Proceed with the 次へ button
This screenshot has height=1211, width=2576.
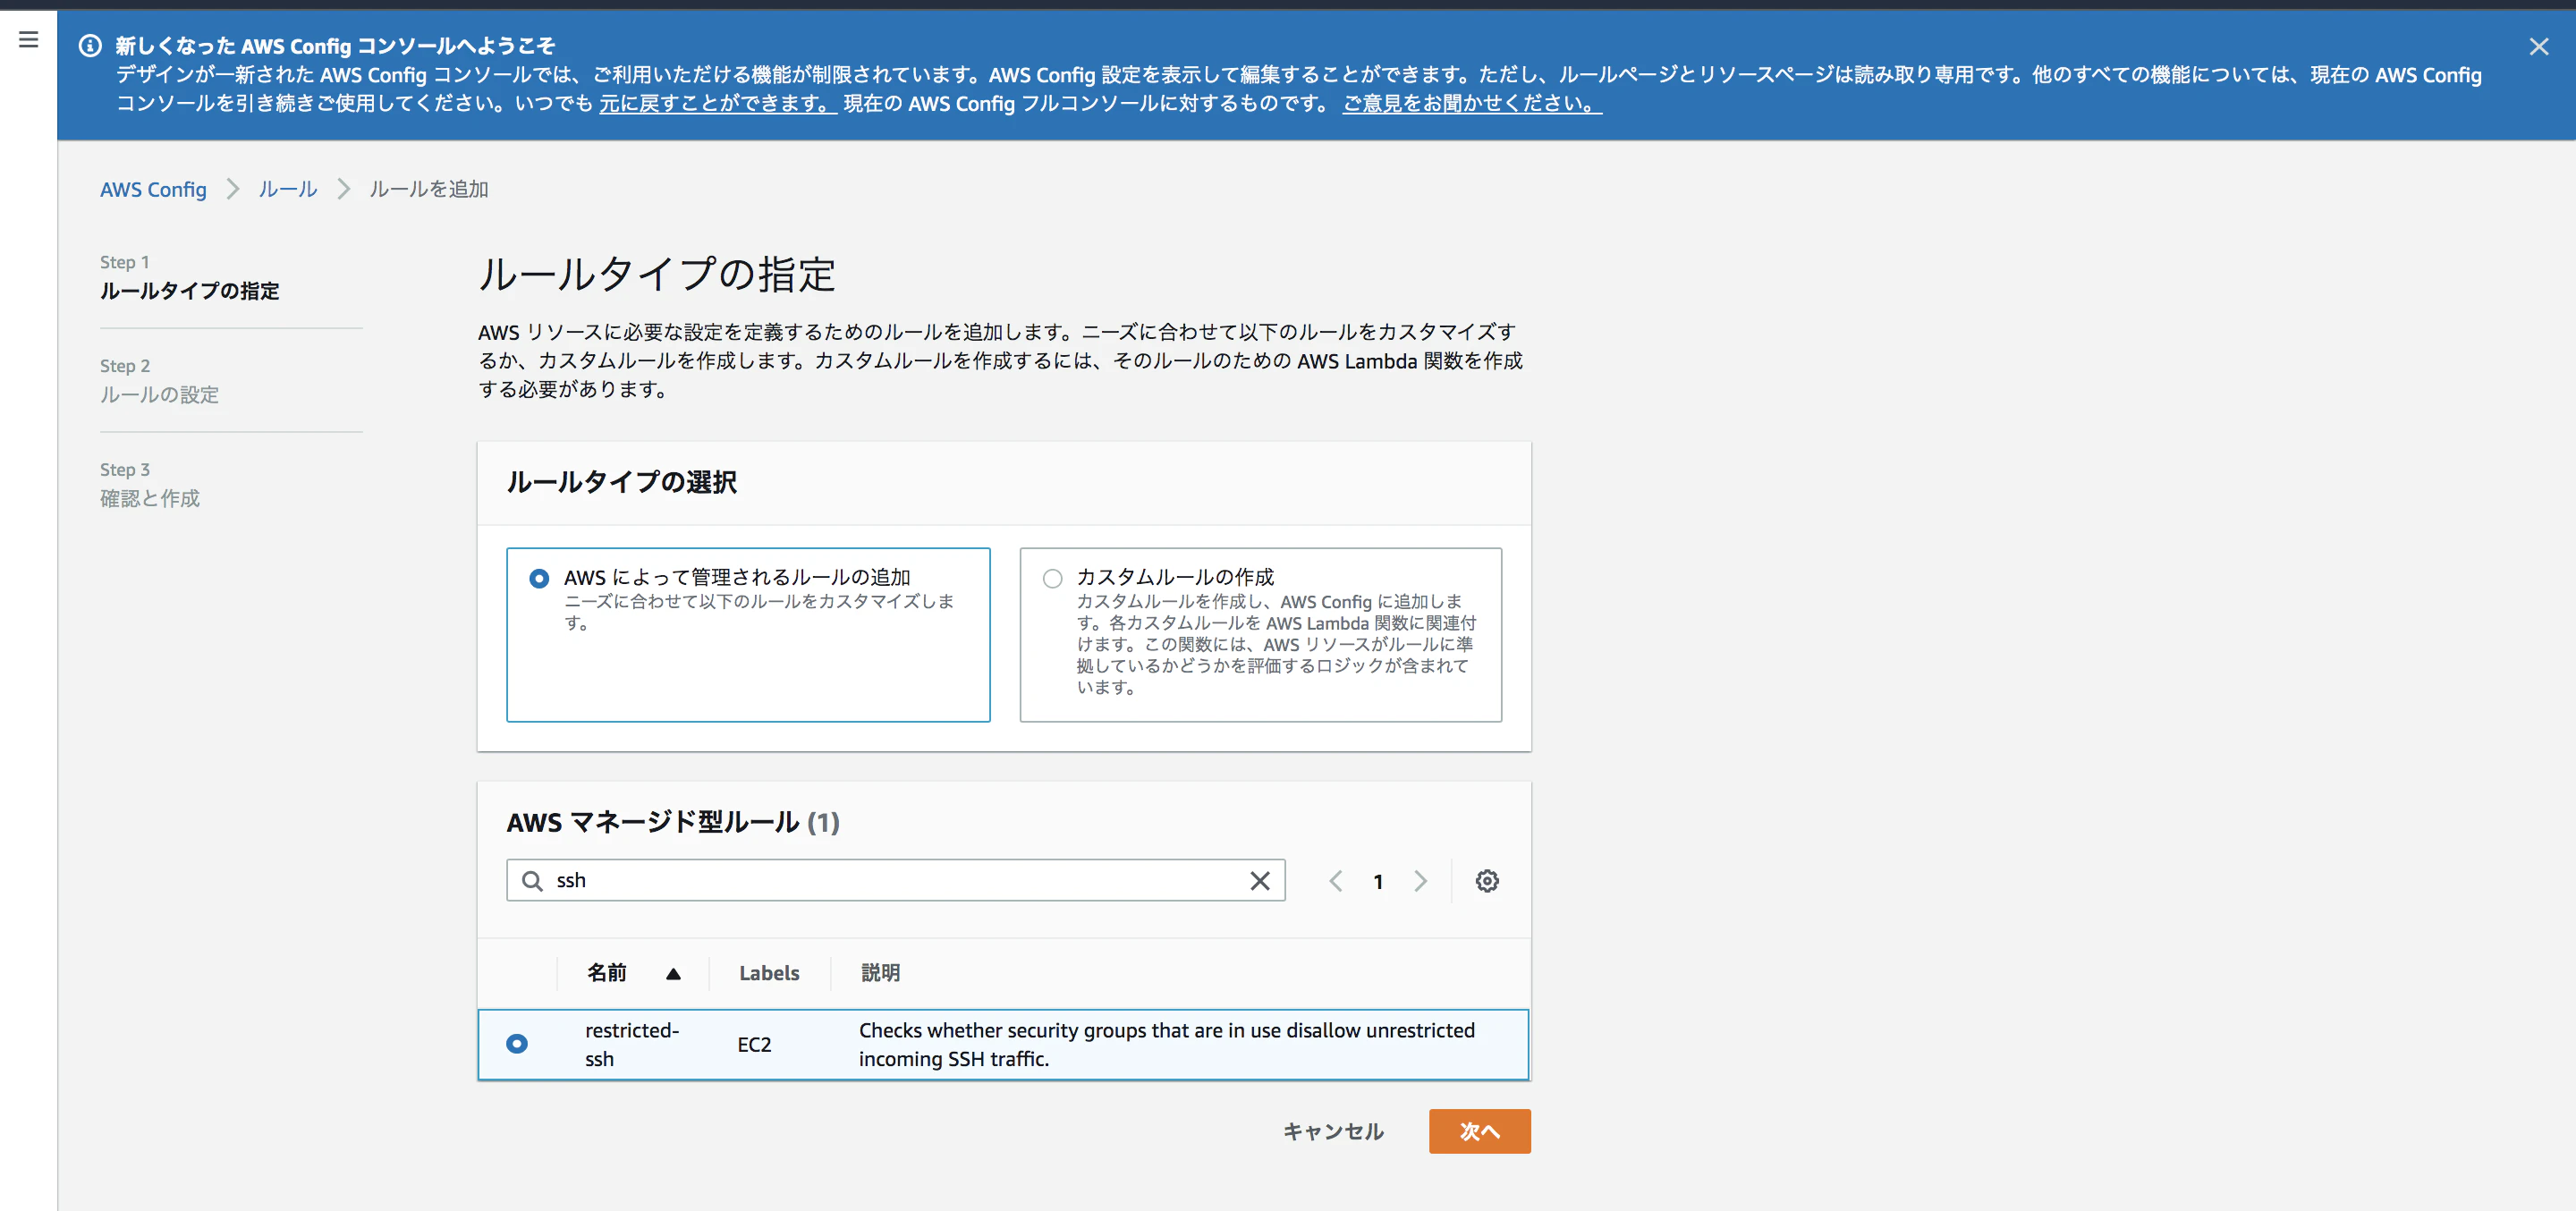[x=1479, y=1131]
